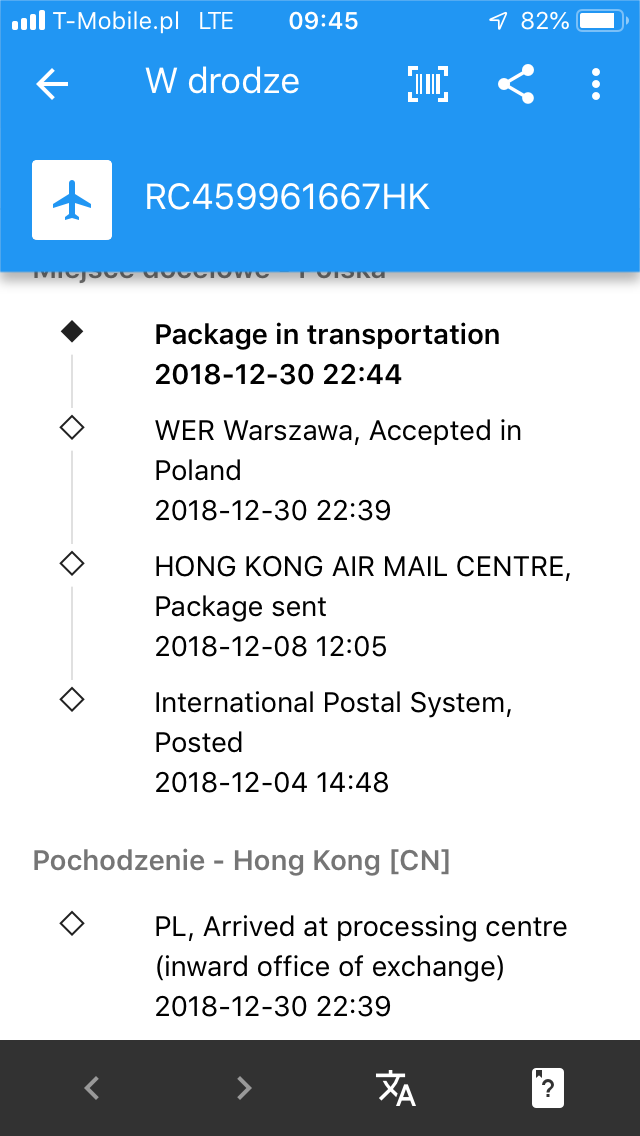Tap 'Pochodzenie - Hong Kong [CN]' section header
This screenshot has height=1136, width=640.
pyautogui.click(x=241, y=861)
